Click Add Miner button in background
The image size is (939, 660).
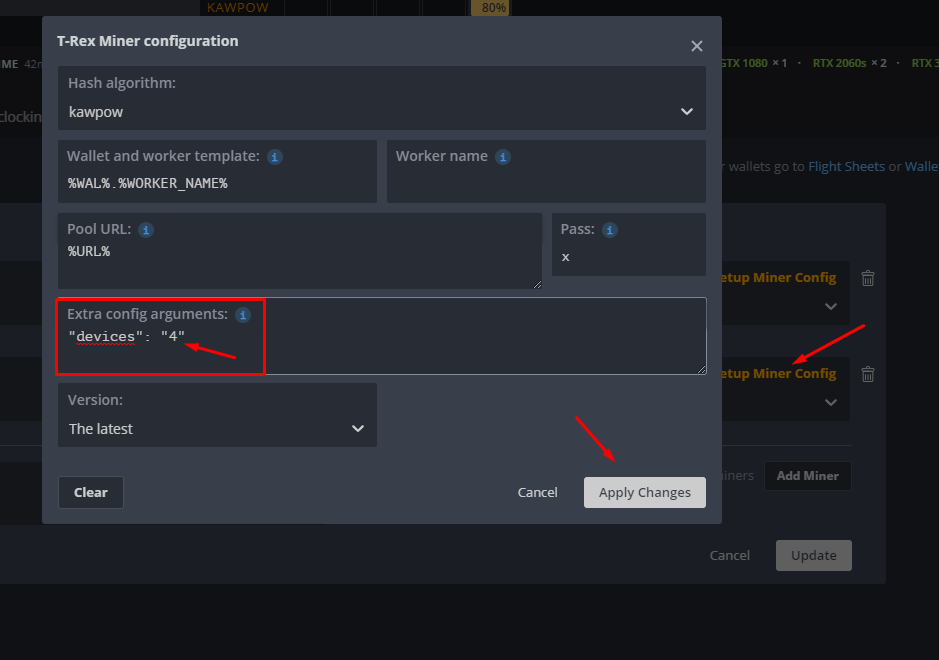[x=807, y=476]
